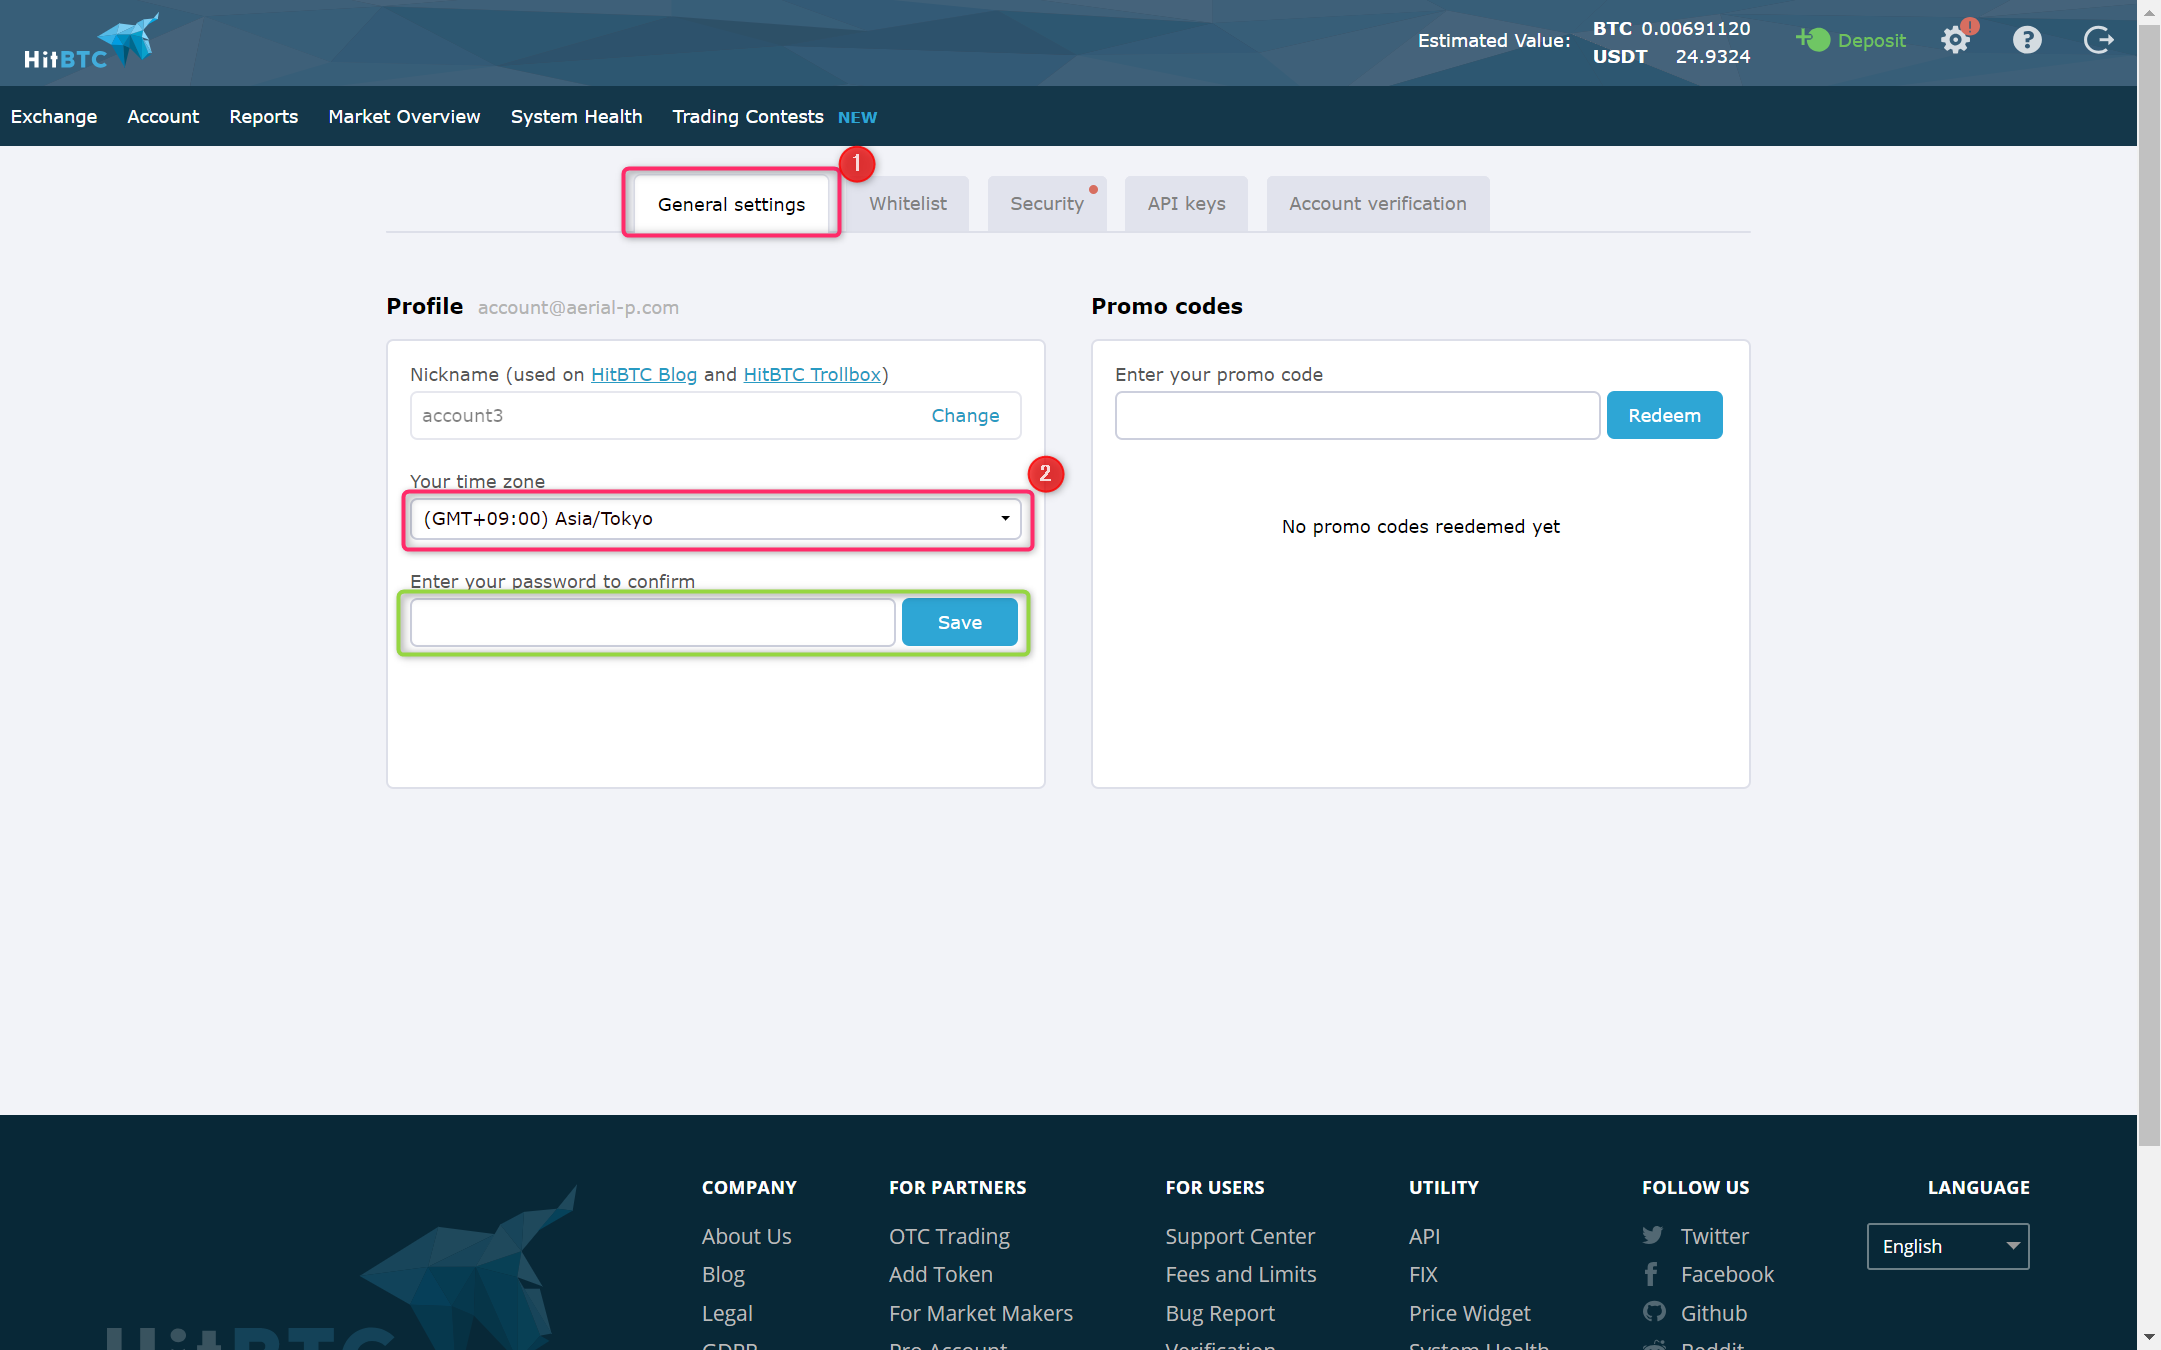Click the Save button

[959, 622]
